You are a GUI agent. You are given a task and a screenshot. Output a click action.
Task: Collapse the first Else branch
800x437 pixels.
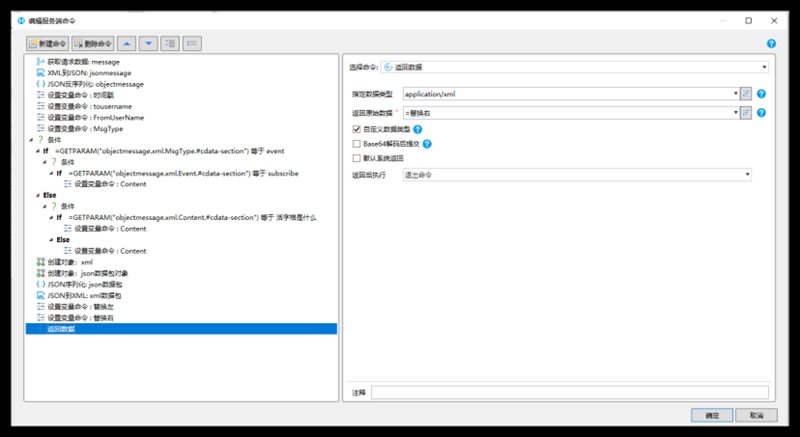pyautogui.click(x=38, y=195)
